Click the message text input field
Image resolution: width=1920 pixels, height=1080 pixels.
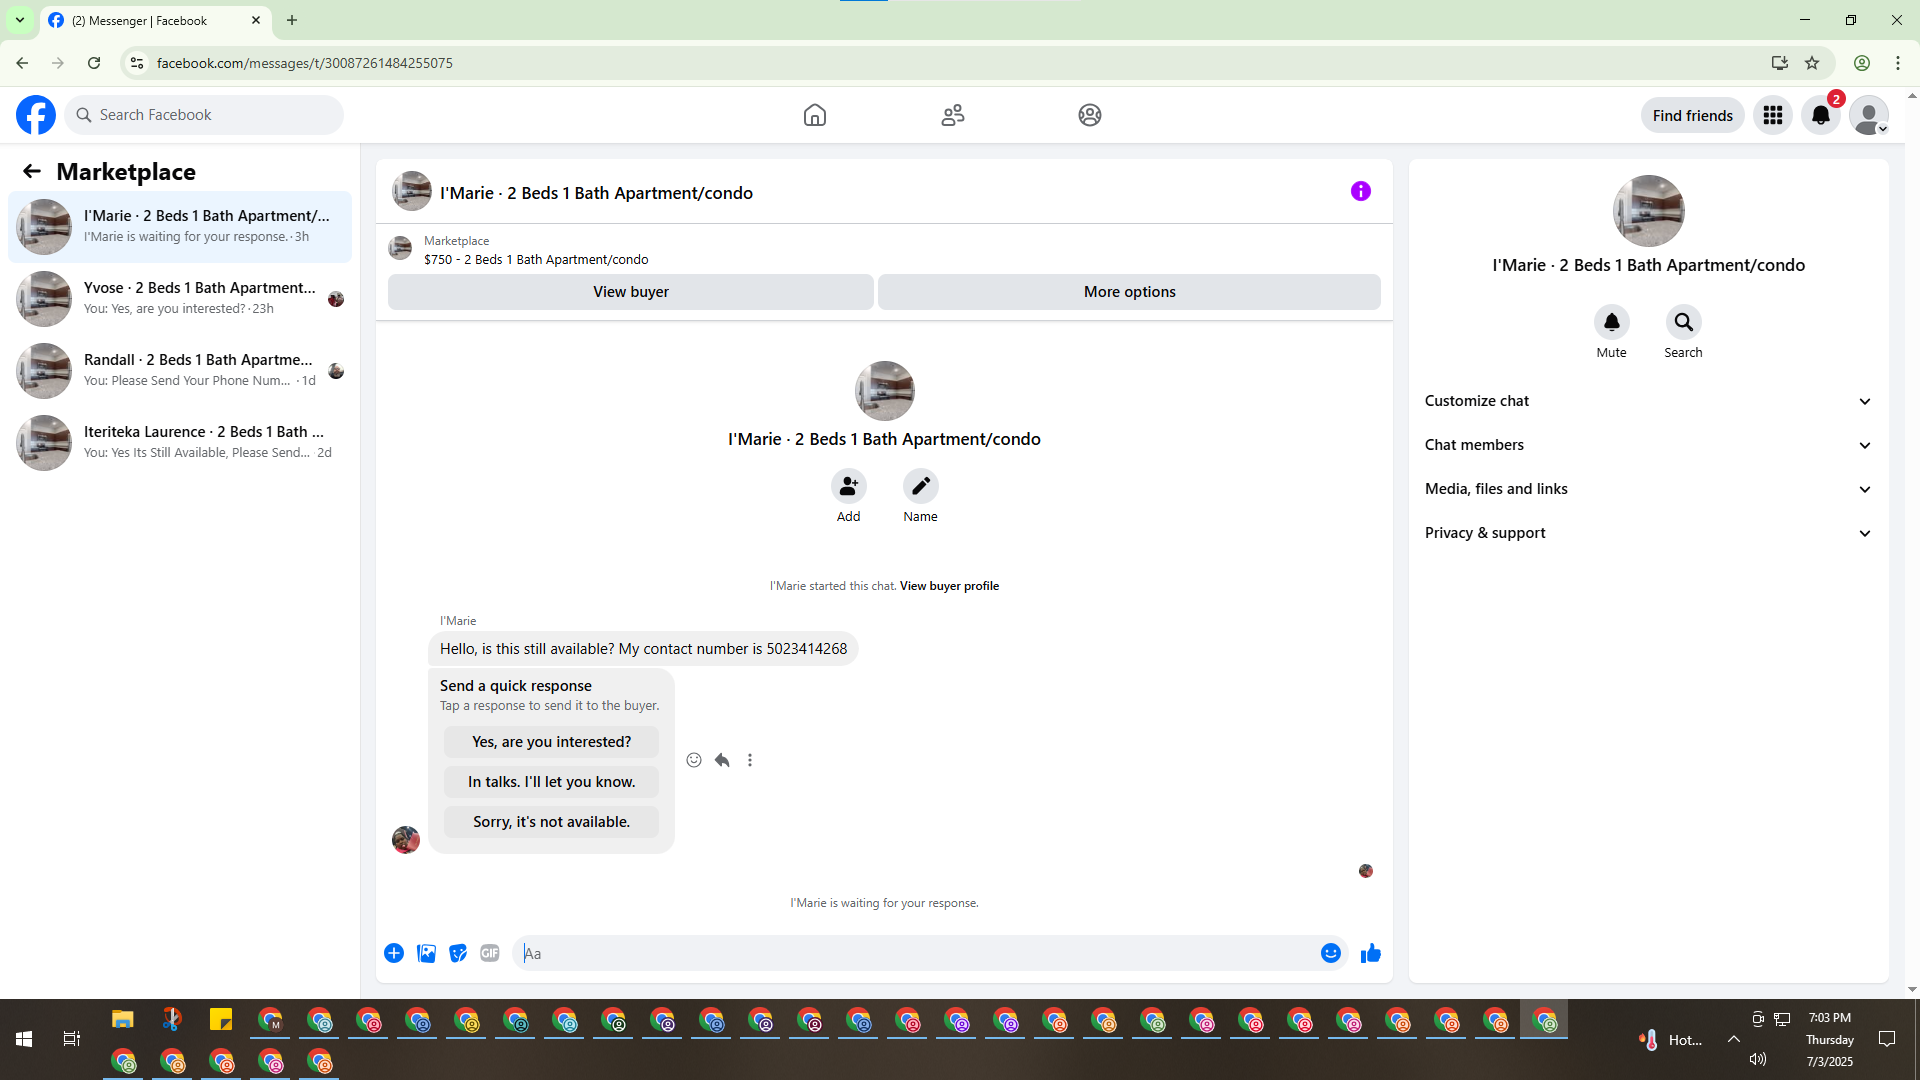915,953
